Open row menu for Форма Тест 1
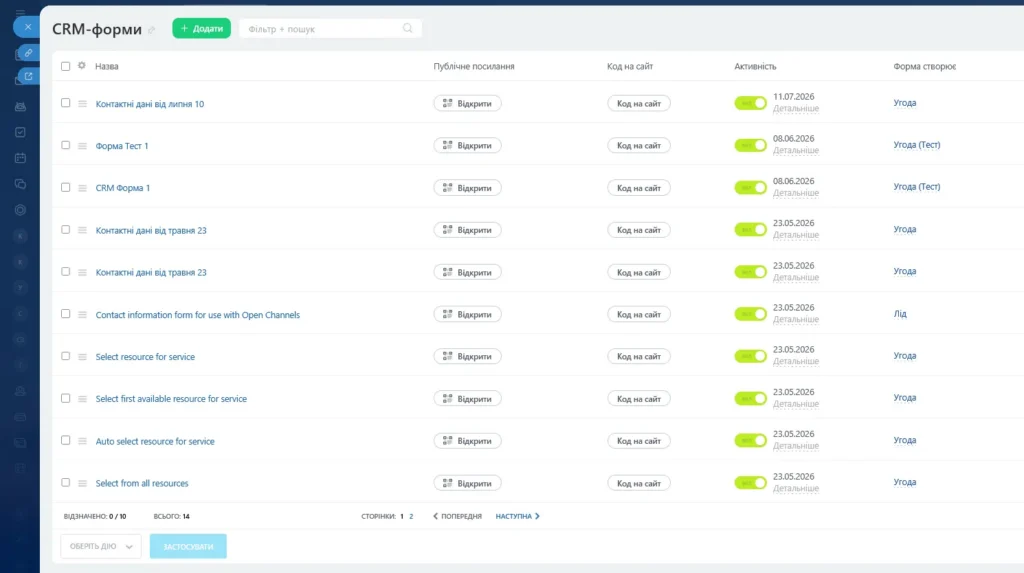The height and width of the screenshot is (573, 1024). pos(82,146)
